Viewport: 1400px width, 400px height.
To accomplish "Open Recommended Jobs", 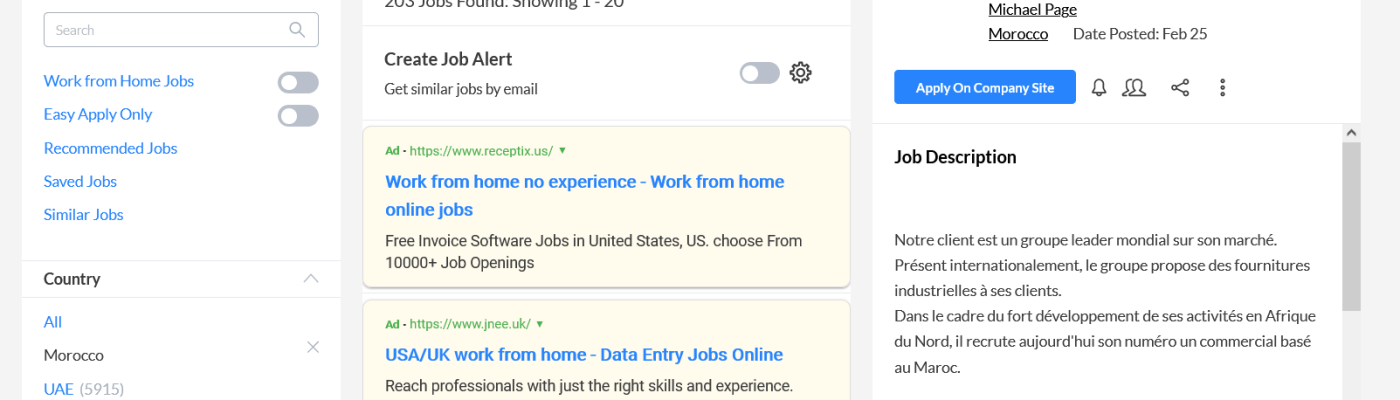I will tap(110, 148).
